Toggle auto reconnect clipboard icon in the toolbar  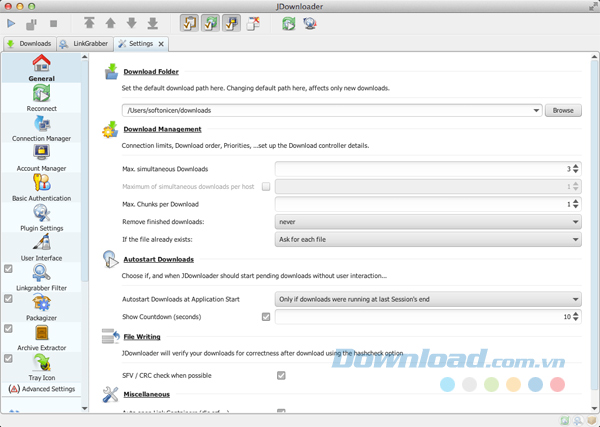[210, 23]
